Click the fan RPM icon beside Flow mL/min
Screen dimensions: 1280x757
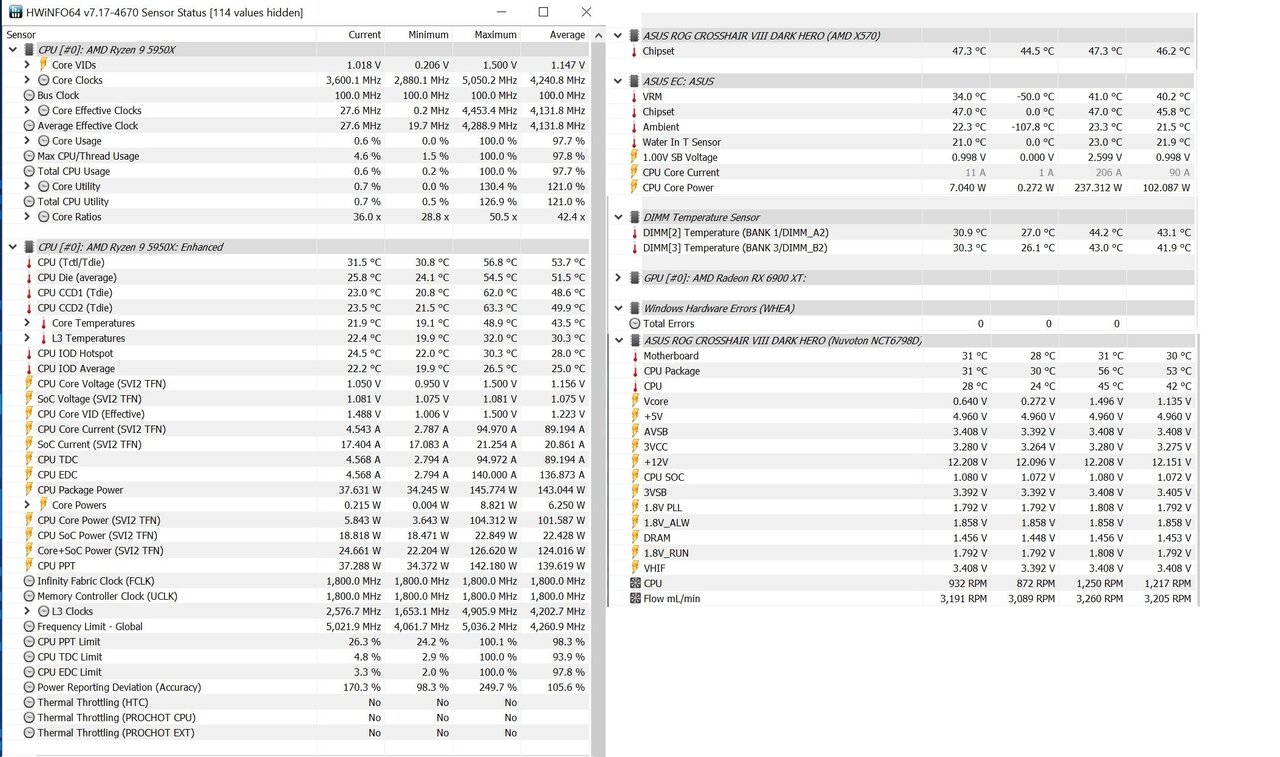pos(636,598)
